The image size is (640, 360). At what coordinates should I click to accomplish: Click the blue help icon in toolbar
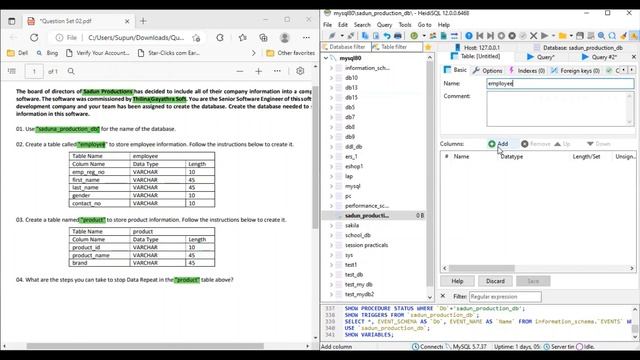point(469,36)
